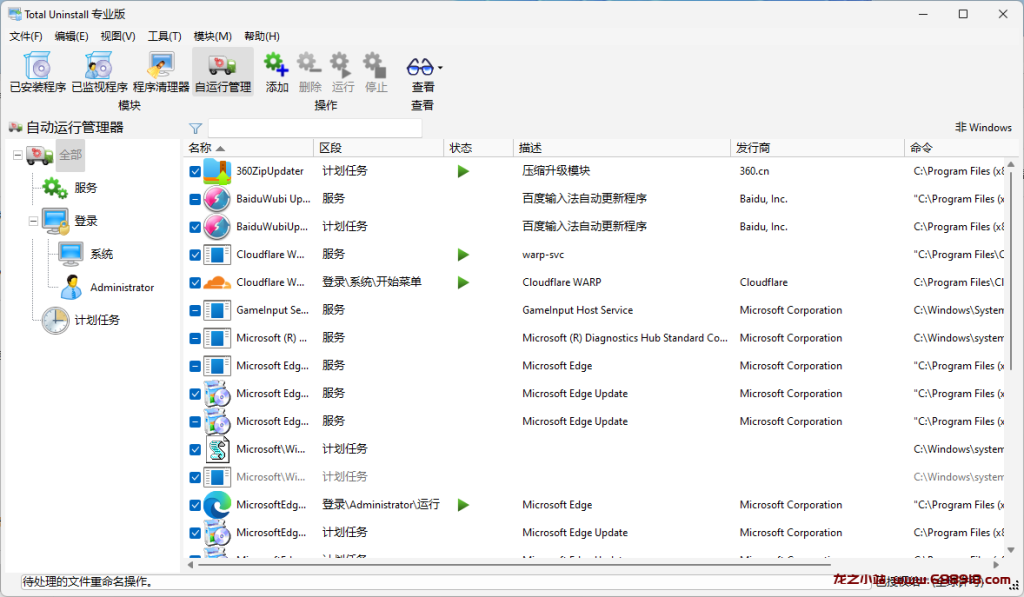This screenshot has height=597, width=1024.
Task: Toggle the checkbox for GameInput Se... service
Action: click(x=195, y=310)
